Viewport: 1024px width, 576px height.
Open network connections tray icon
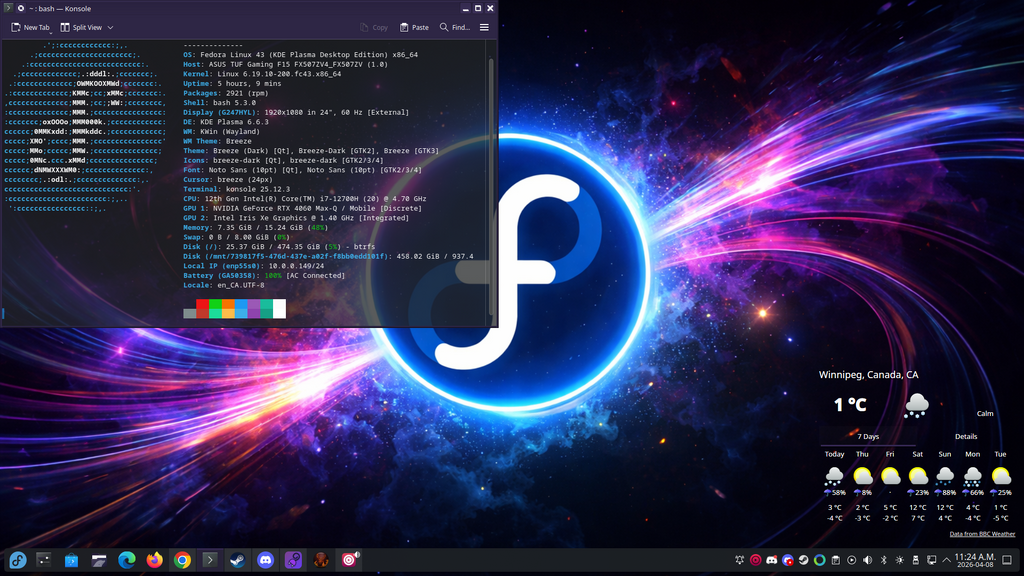(x=931, y=560)
